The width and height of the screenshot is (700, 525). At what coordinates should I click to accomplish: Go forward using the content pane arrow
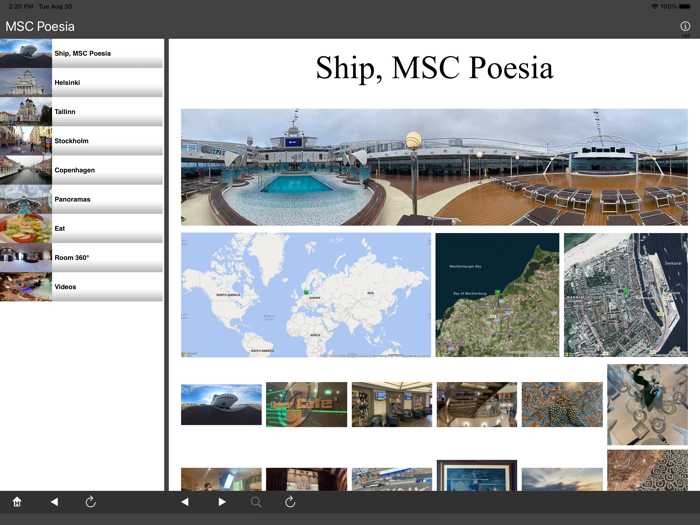pyautogui.click(x=222, y=502)
